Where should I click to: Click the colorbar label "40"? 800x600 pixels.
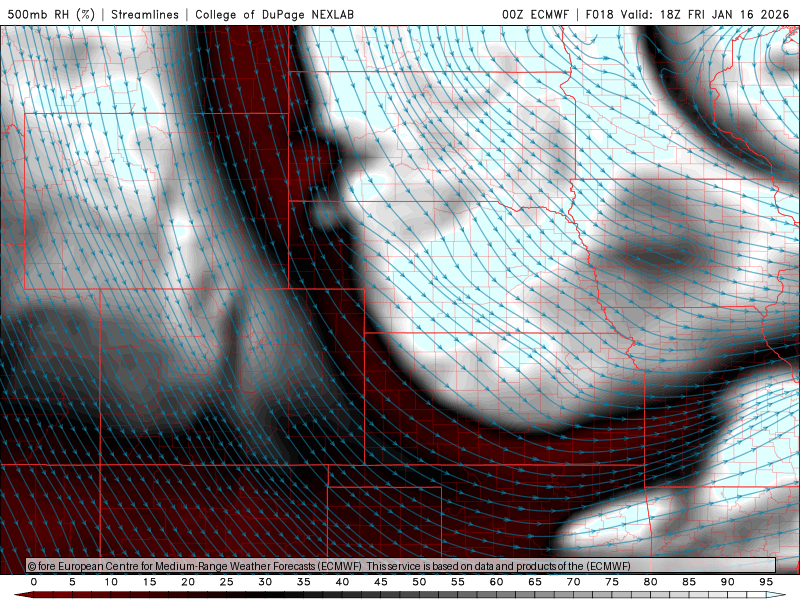click(342, 582)
